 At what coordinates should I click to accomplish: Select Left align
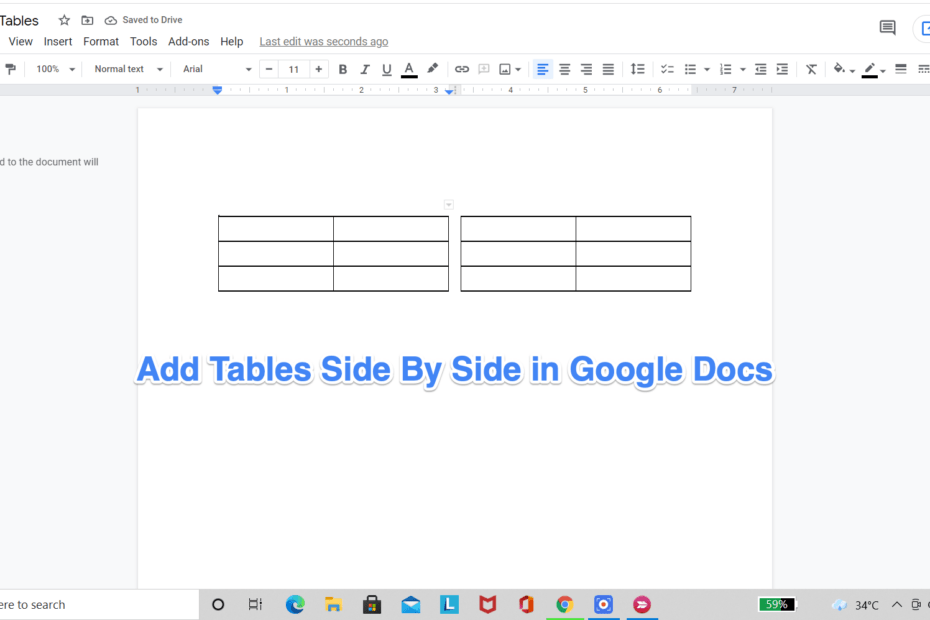542,69
